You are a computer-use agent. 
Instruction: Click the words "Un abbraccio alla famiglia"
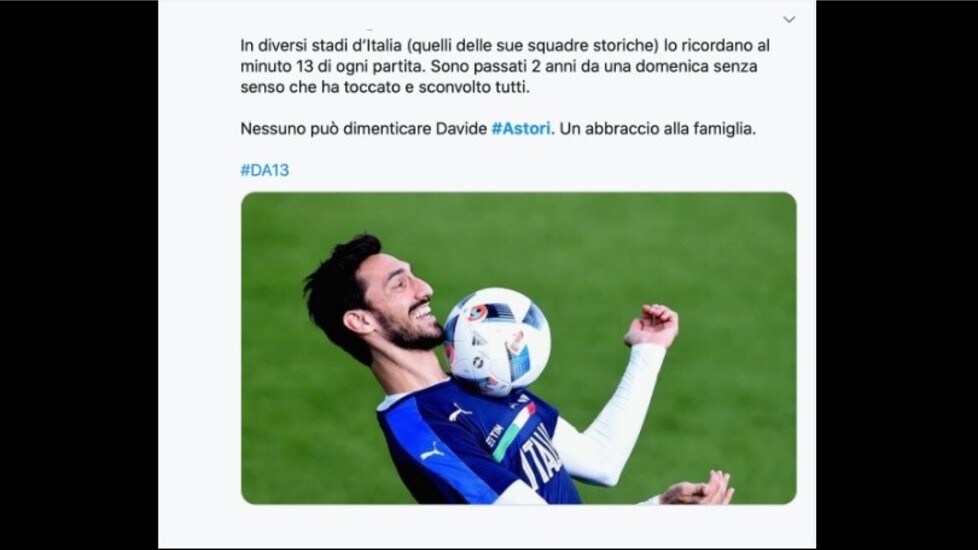657,129
